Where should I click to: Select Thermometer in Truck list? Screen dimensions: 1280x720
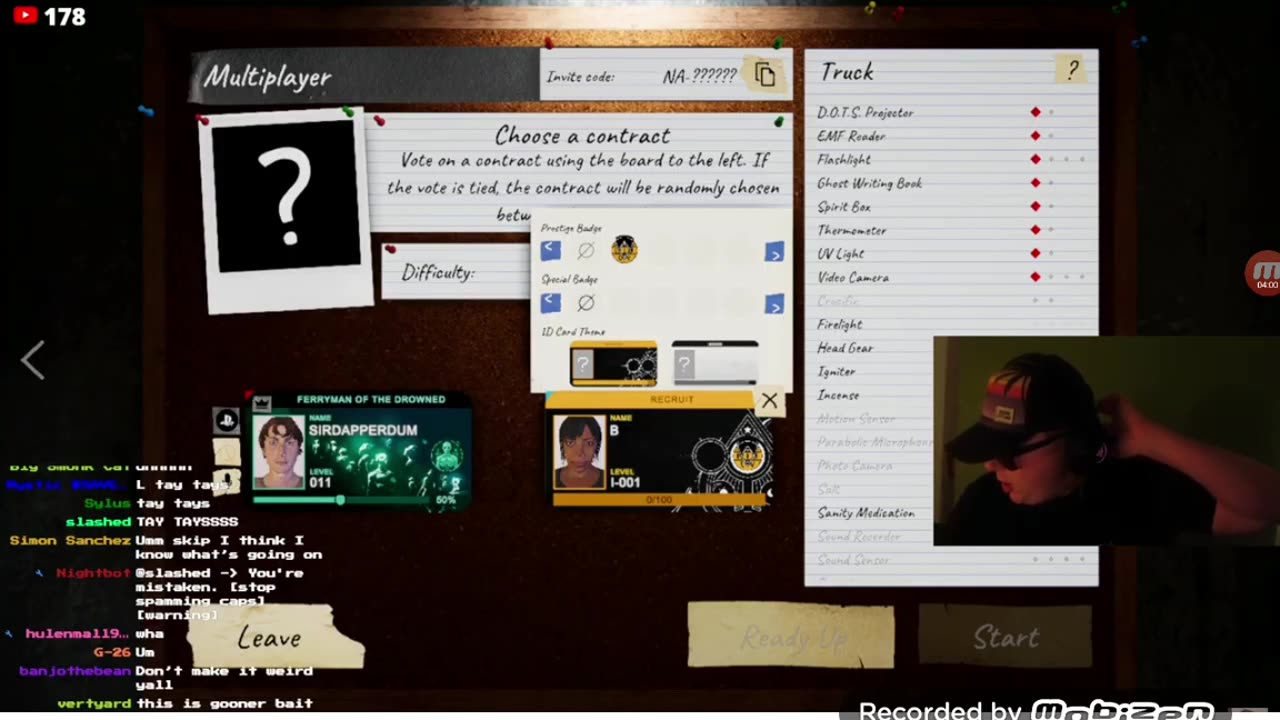(x=852, y=230)
